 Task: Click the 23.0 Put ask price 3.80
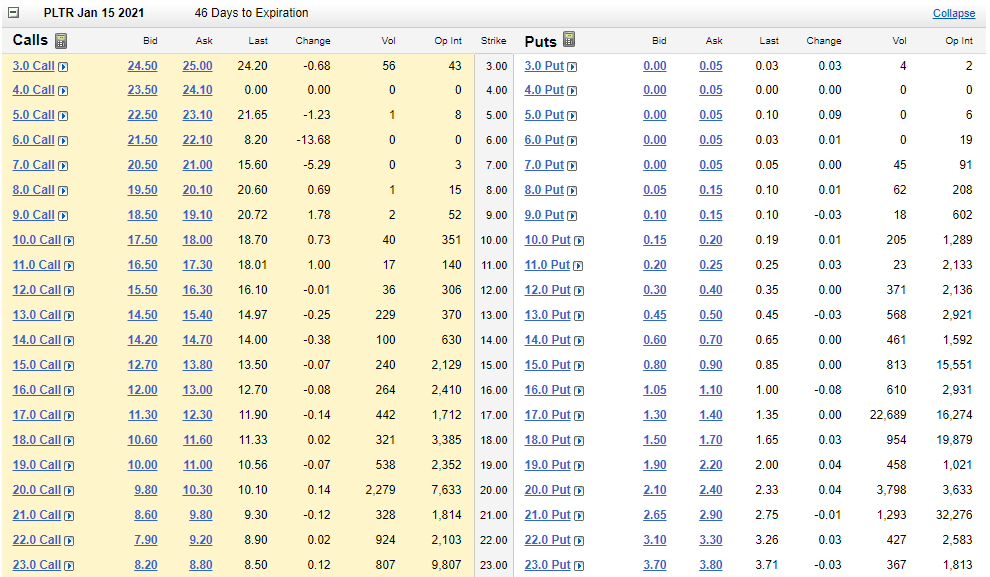point(711,565)
